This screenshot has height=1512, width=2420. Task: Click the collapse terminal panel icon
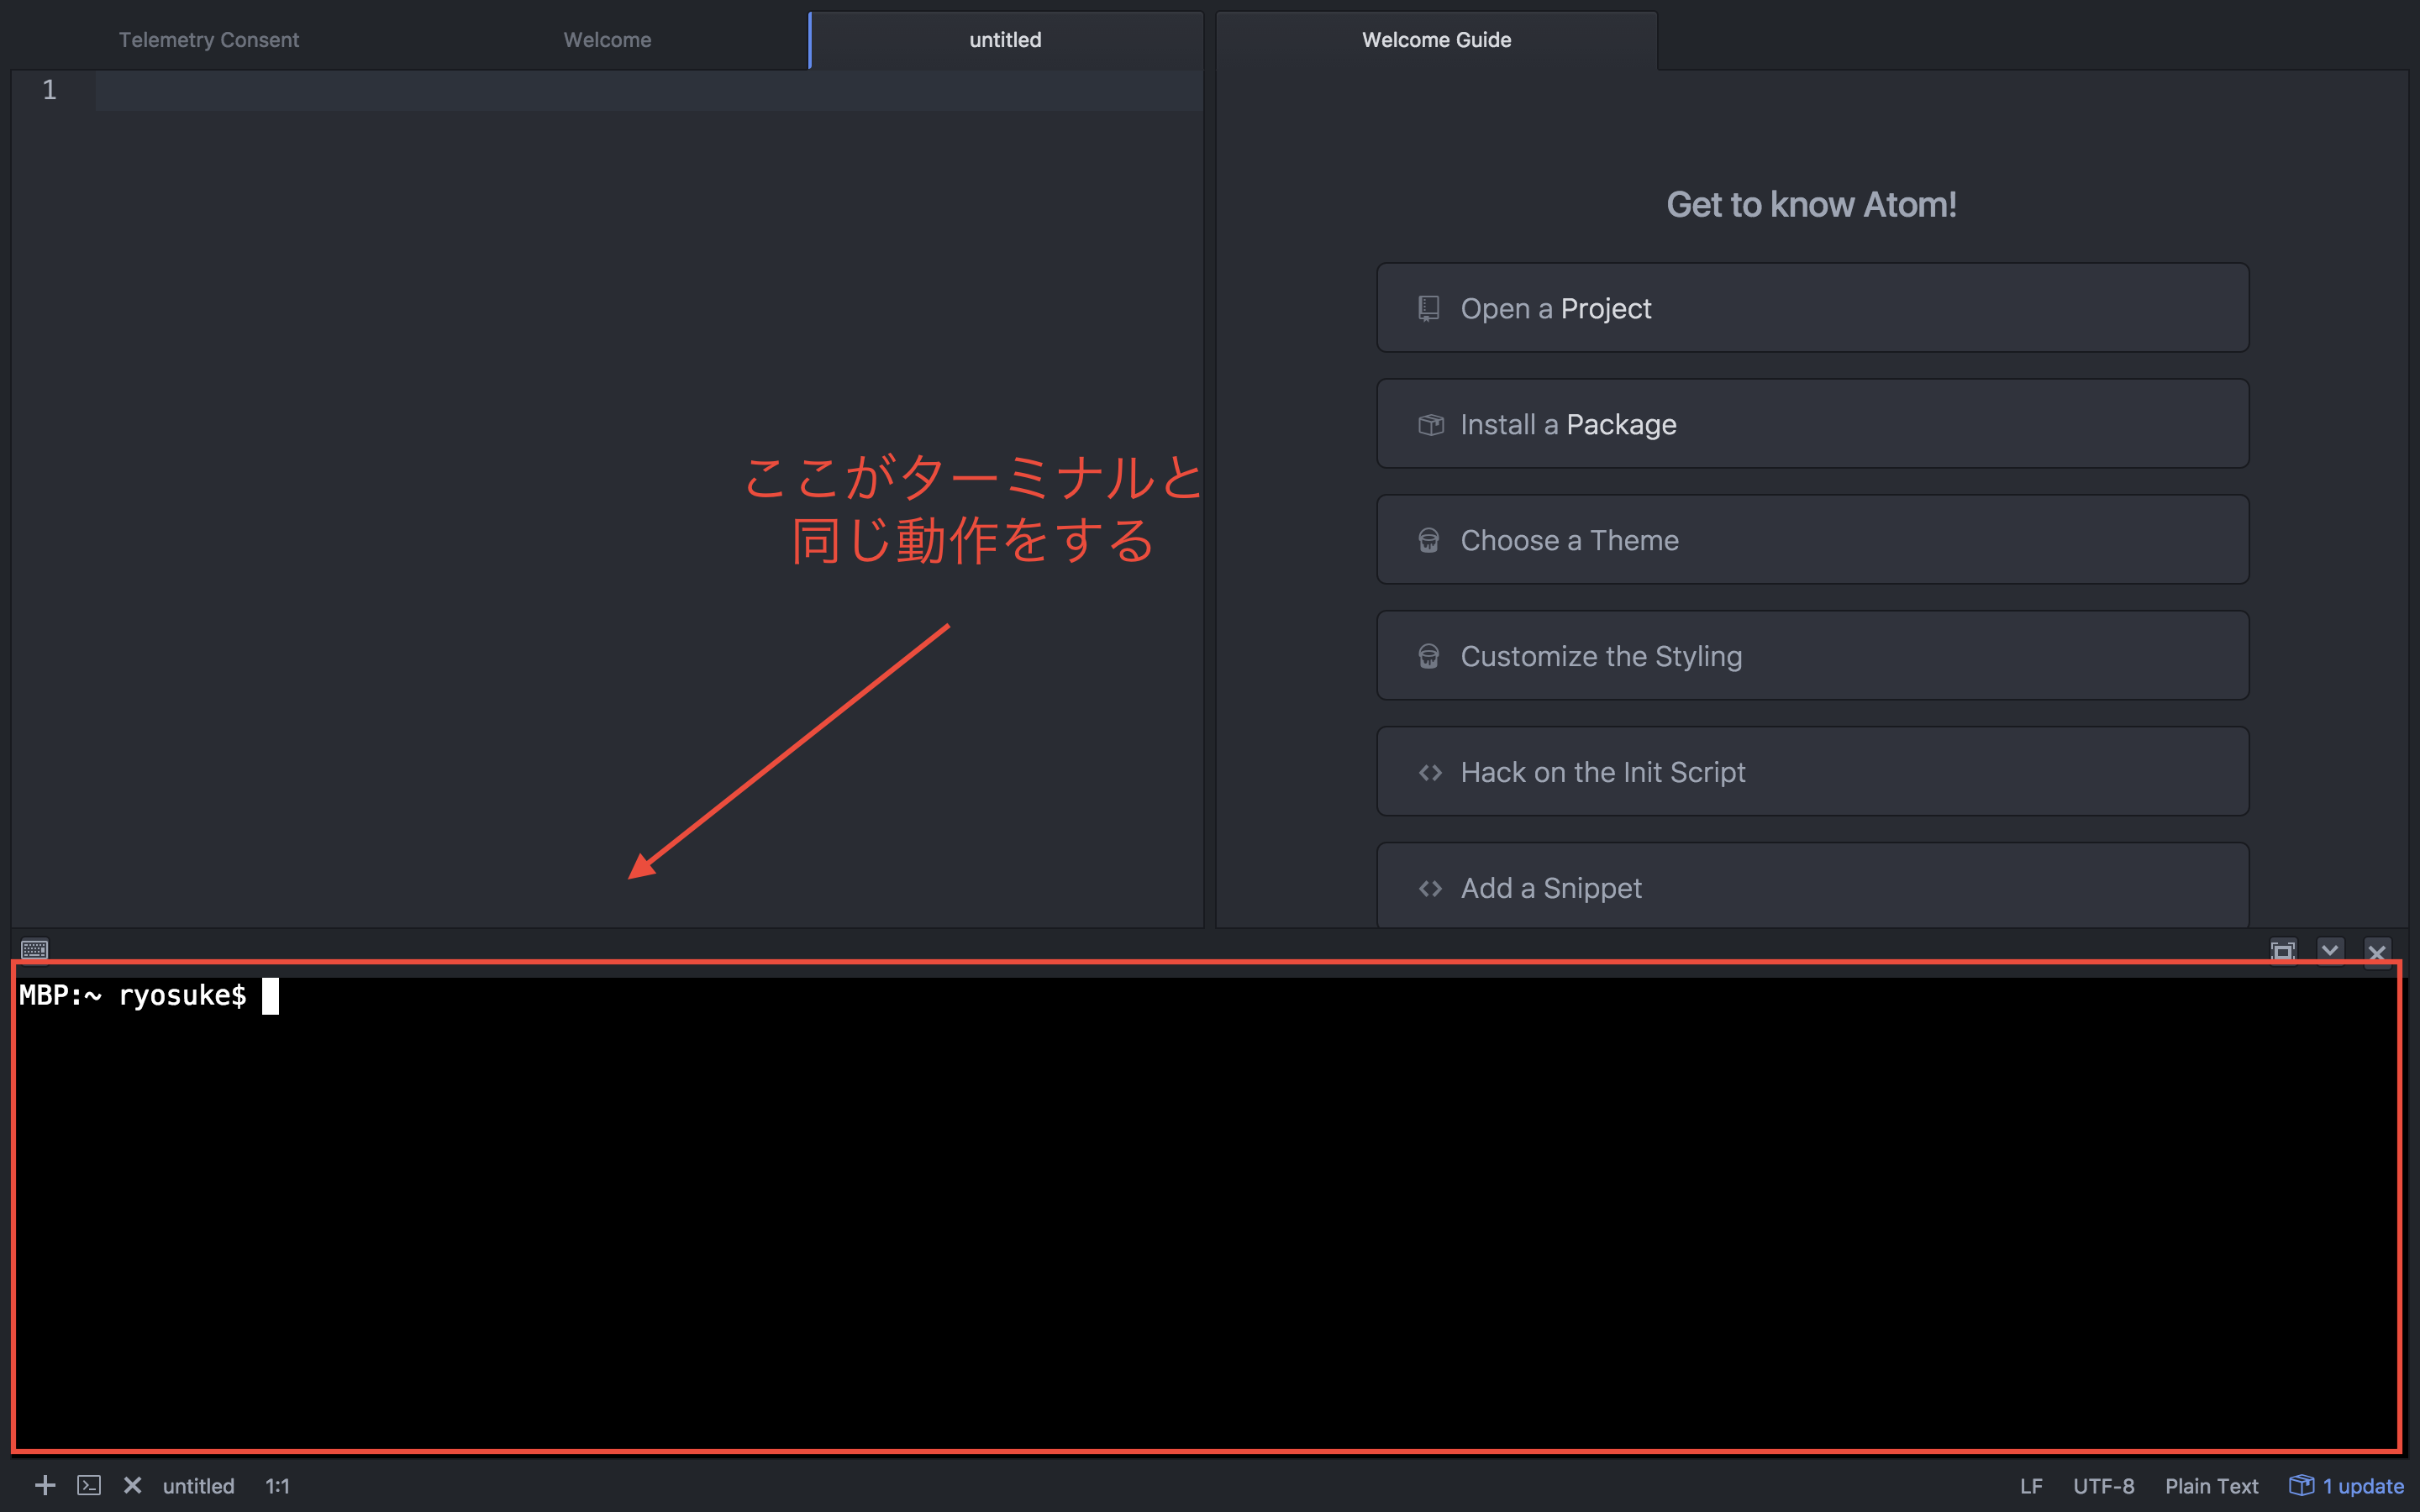pos(2329,949)
